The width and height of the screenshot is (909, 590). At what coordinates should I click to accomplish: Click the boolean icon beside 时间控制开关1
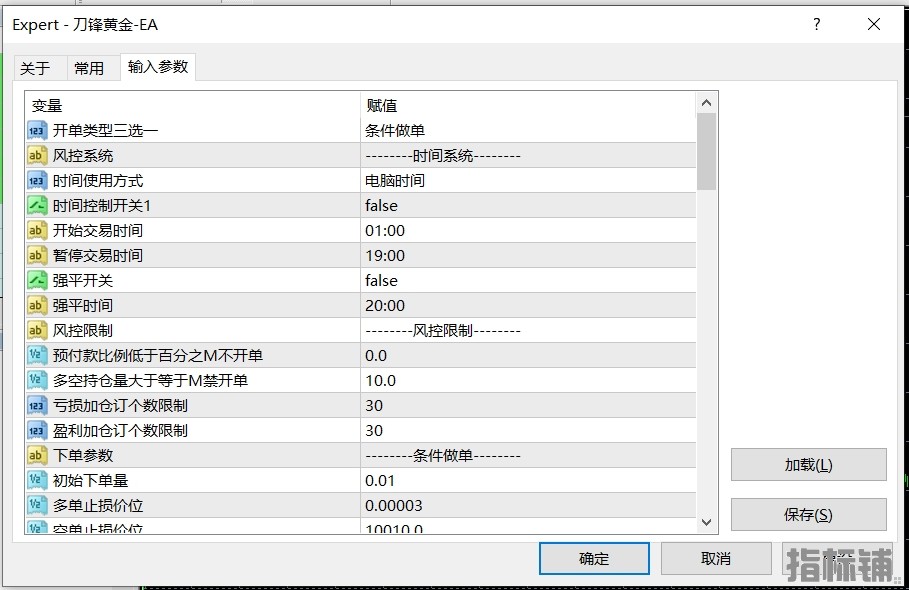click(37, 205)
